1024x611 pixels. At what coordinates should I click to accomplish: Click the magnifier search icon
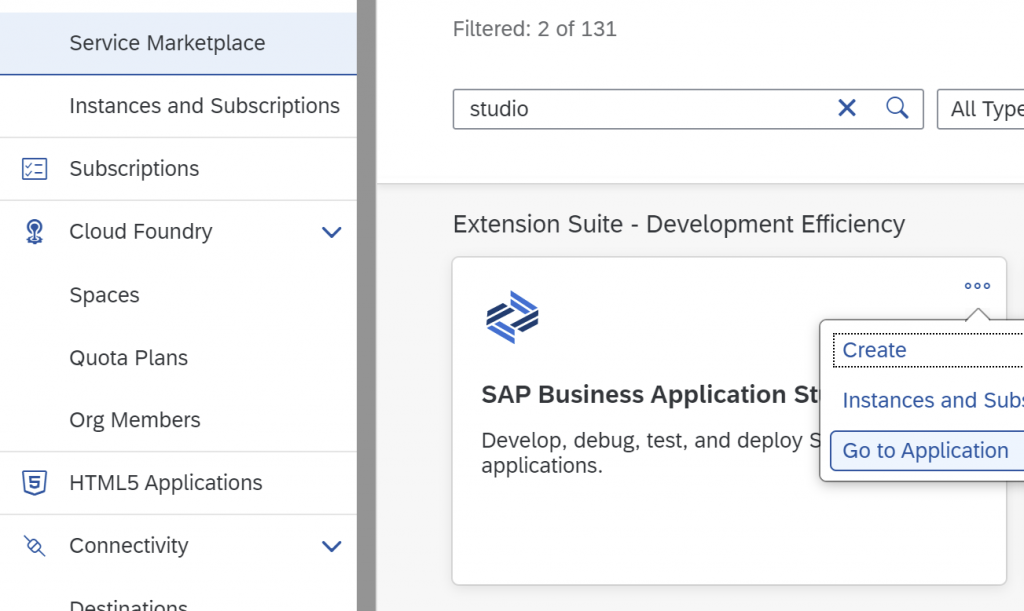pyautogui.click(x=897, y=108)
